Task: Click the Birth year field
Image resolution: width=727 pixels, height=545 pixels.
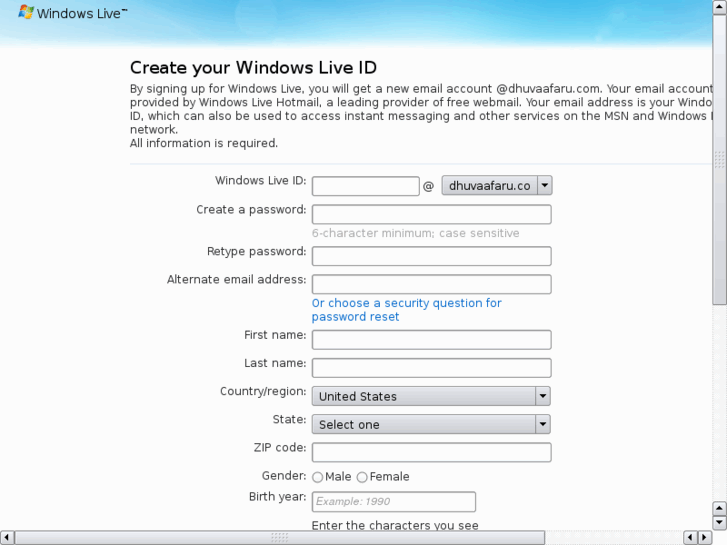Action: (x=394, y=501)
